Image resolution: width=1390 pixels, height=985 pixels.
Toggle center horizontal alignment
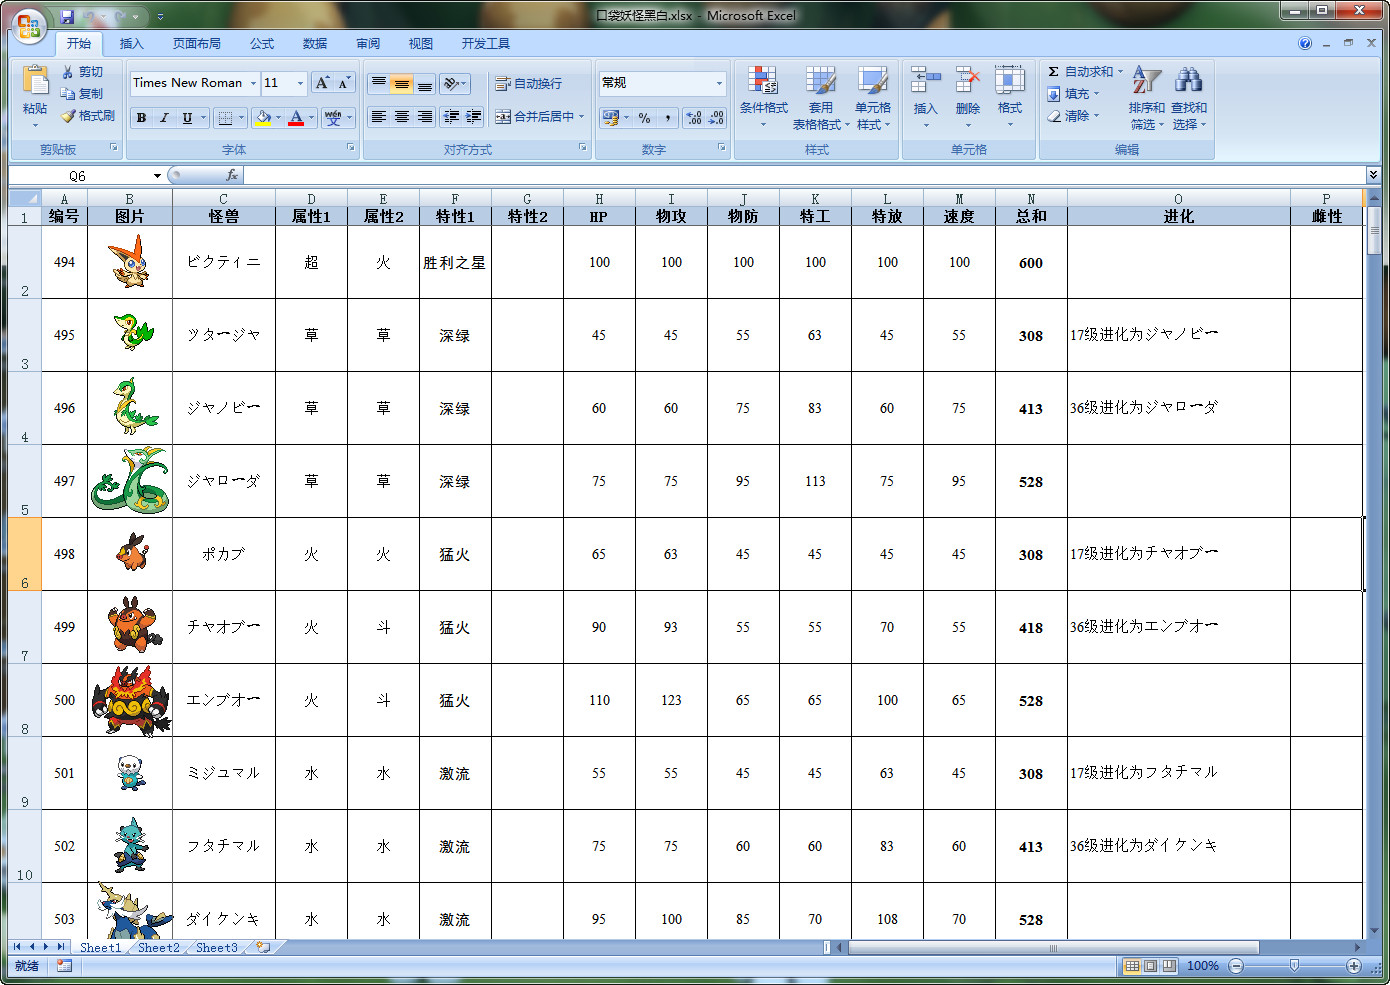pyautogui.click(x=401, y=117)
